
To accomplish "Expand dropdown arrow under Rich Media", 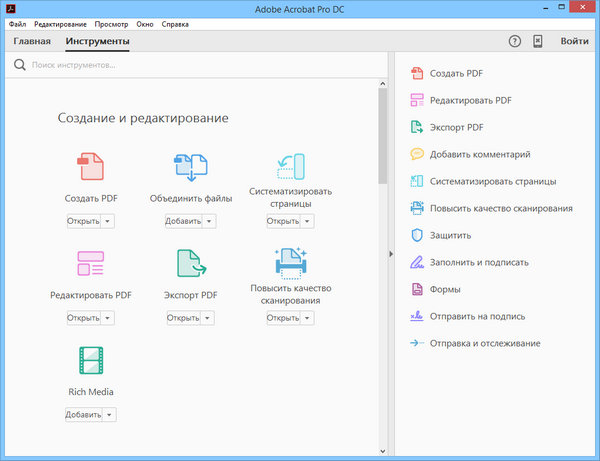I will click(109, 414).
